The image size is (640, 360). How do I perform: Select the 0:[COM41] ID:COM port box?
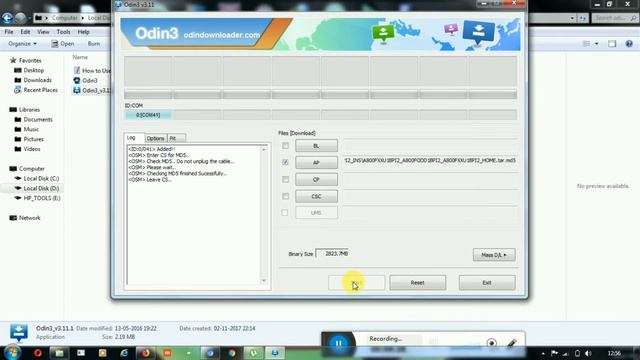(x=148, y=115)
